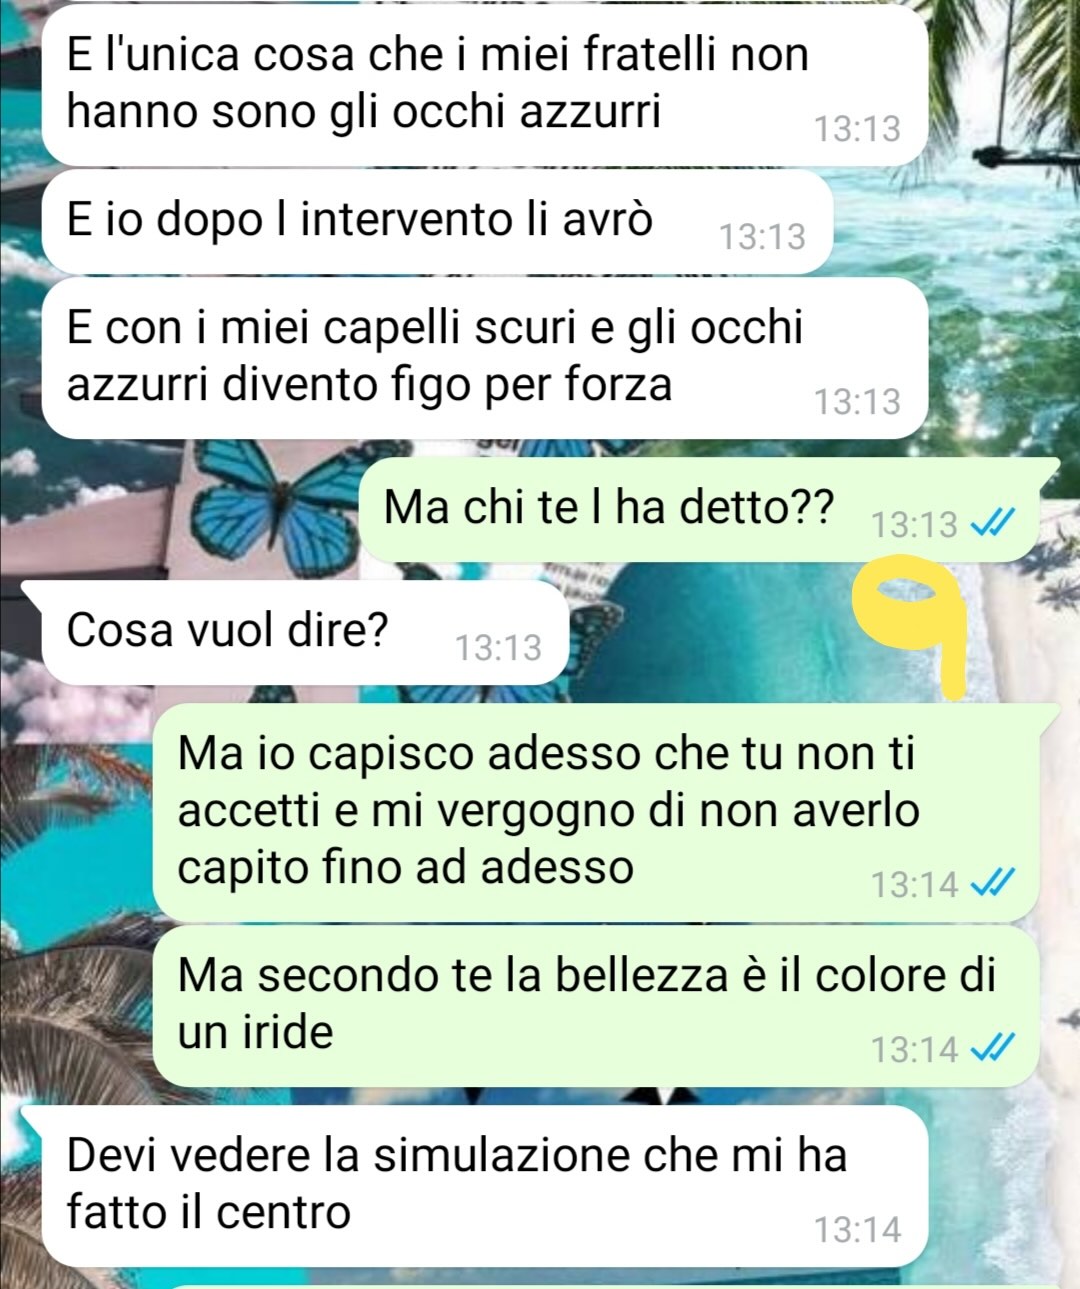Tap the 13:14 timestamp on 'fatto il centro' message
The image size is (1080, 1289).
(x=857, y=1230)
